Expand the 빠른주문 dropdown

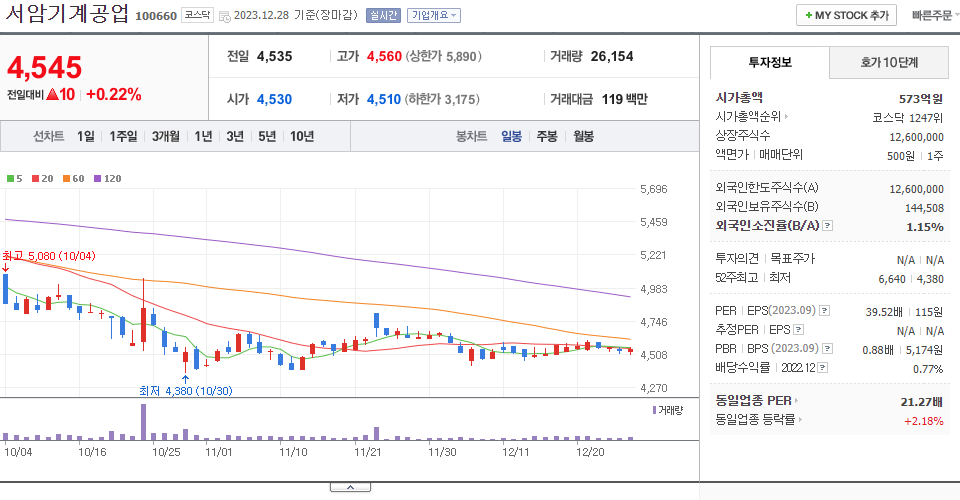pos(935,15)
